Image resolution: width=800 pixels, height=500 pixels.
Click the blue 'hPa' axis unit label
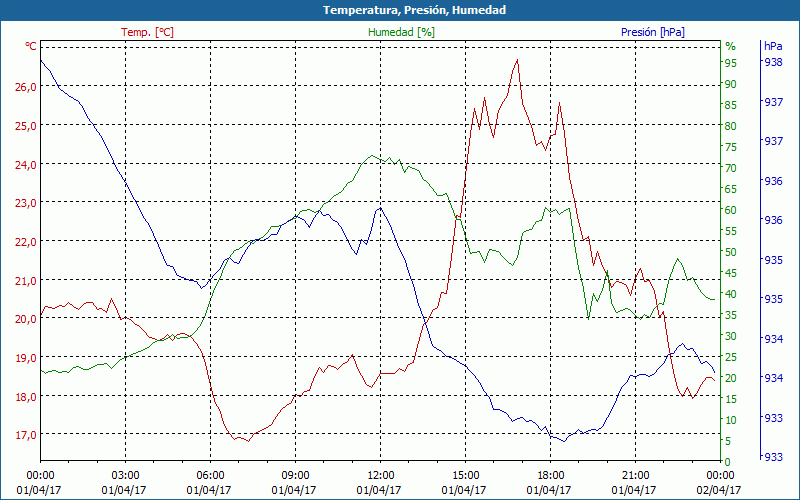pos(773,46)
